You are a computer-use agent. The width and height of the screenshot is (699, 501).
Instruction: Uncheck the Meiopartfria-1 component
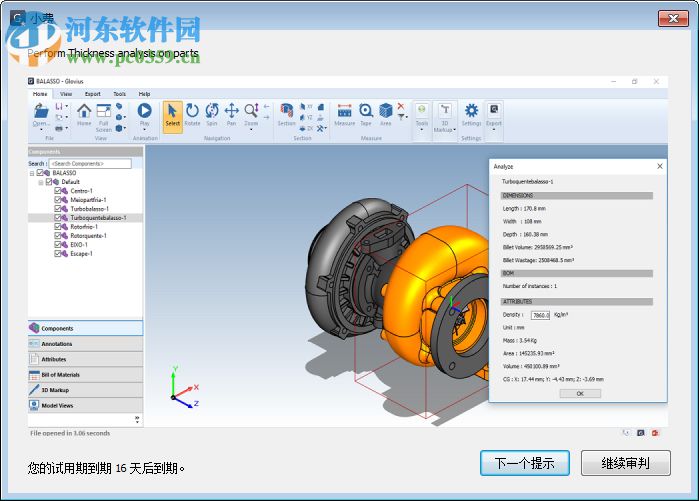(x=58, y=199)
